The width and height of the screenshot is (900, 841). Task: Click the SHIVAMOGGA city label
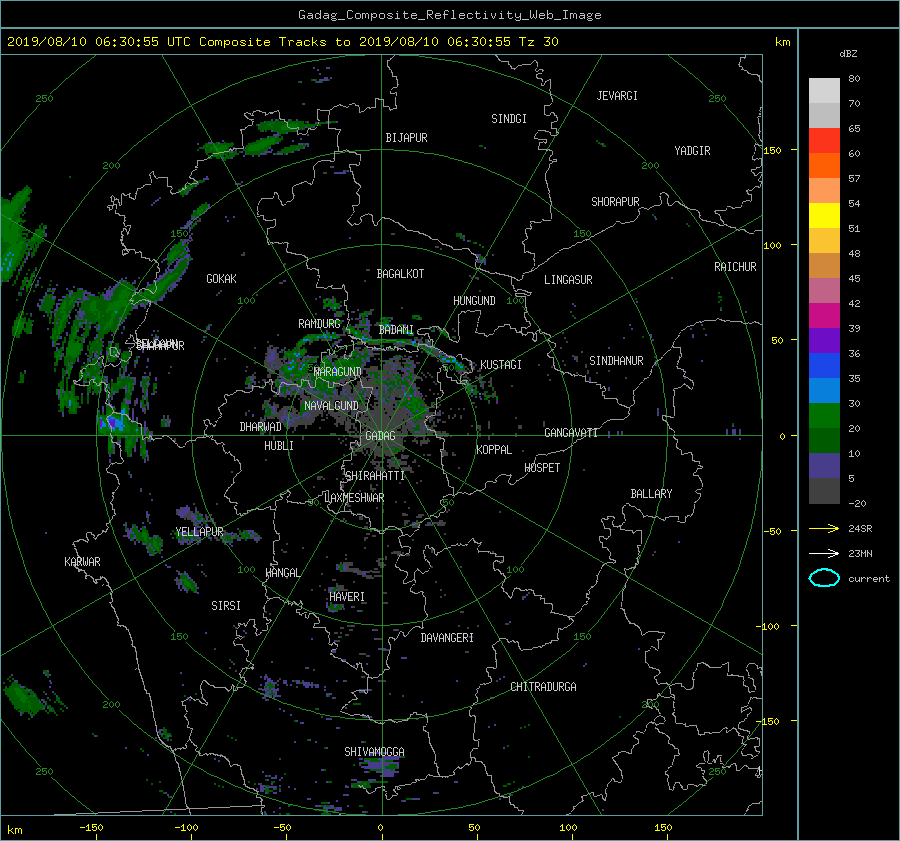click(374, 752)
